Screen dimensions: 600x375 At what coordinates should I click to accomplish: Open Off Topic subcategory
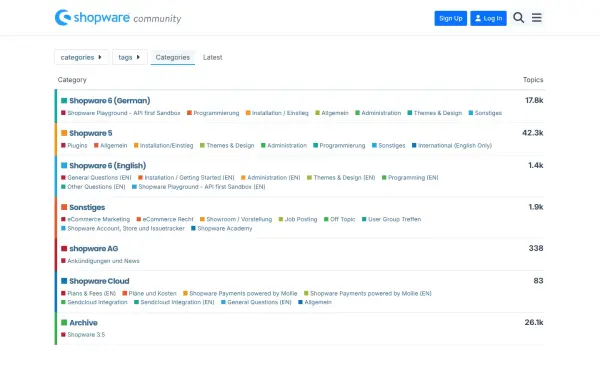(342, 220)
